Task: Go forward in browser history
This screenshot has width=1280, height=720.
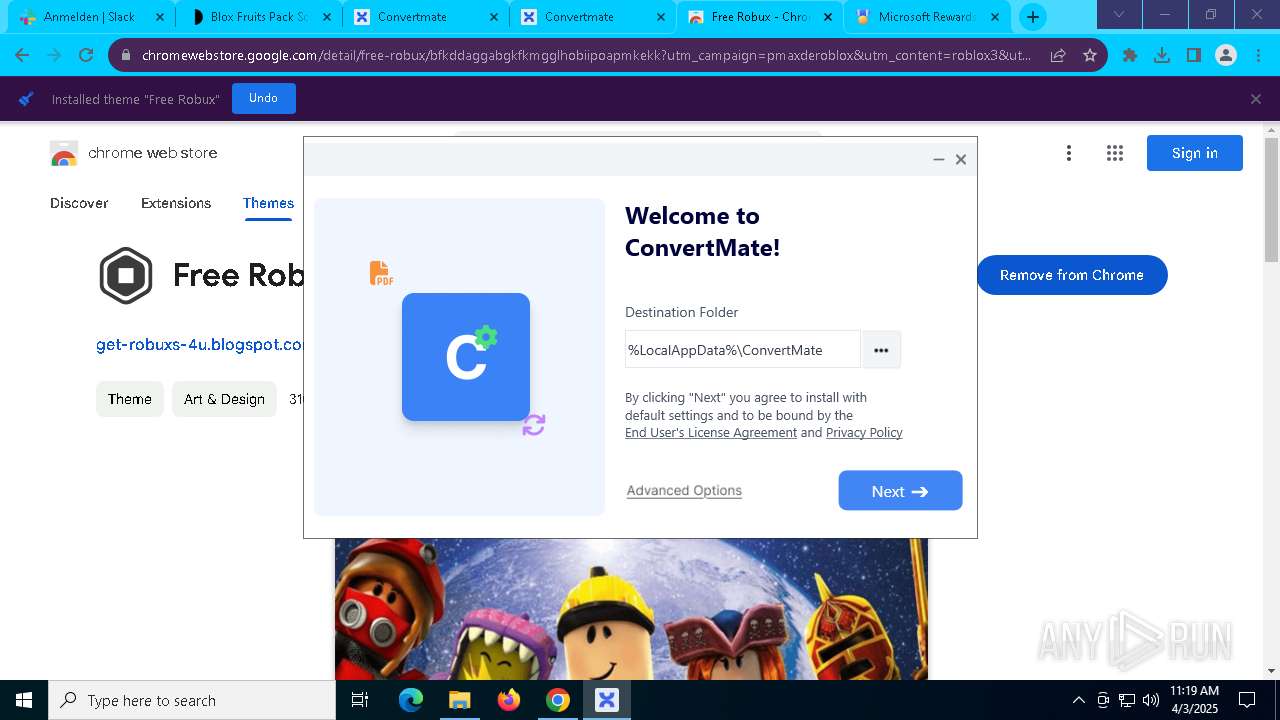Action: click(x=54, y=55)
